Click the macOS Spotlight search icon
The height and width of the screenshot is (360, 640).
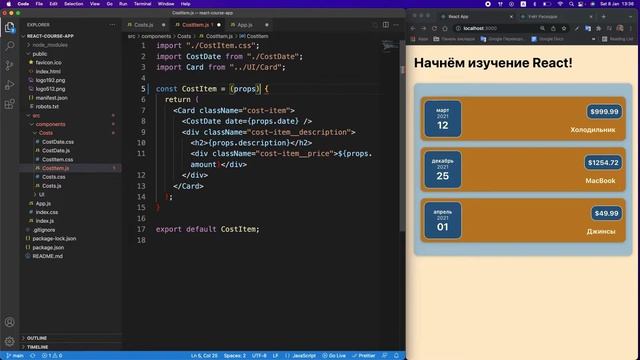tap(571, 4)
